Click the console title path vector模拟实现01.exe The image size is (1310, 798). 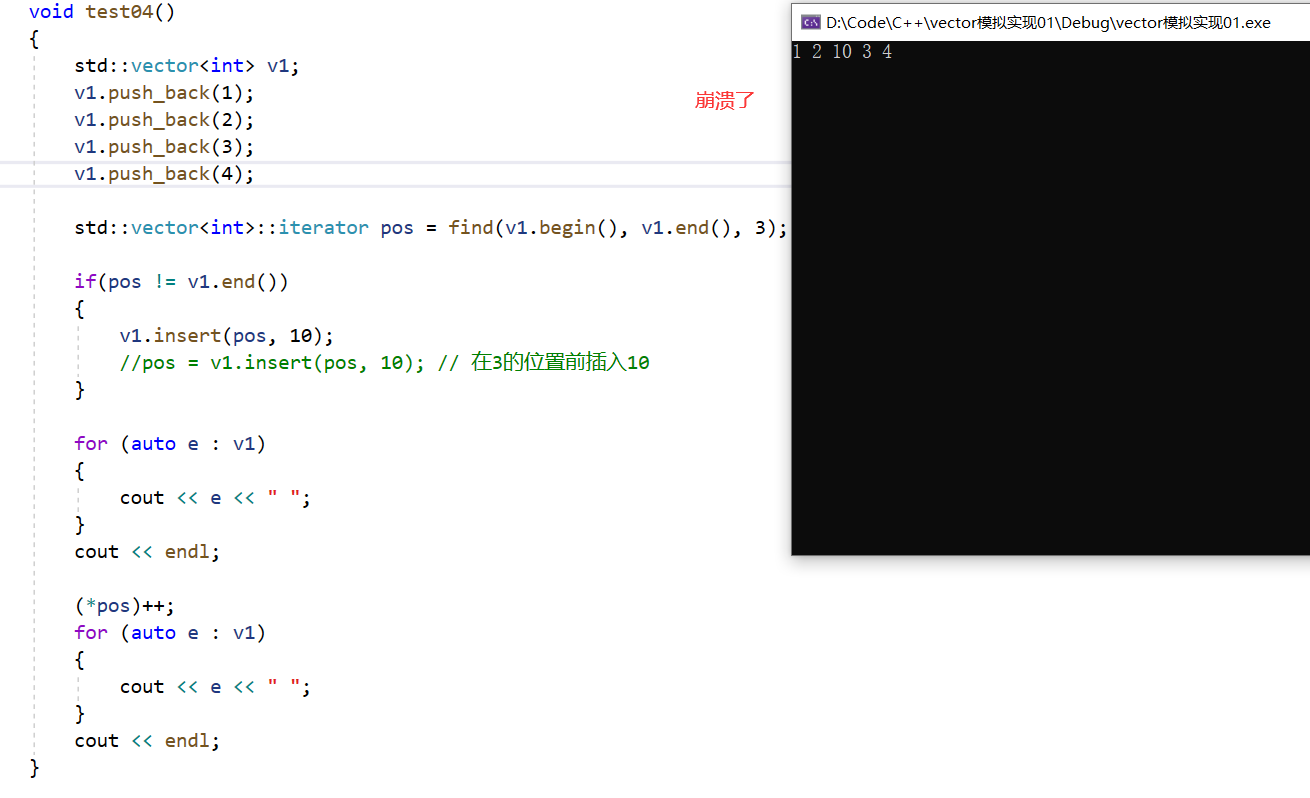(x=1048, y=22)
